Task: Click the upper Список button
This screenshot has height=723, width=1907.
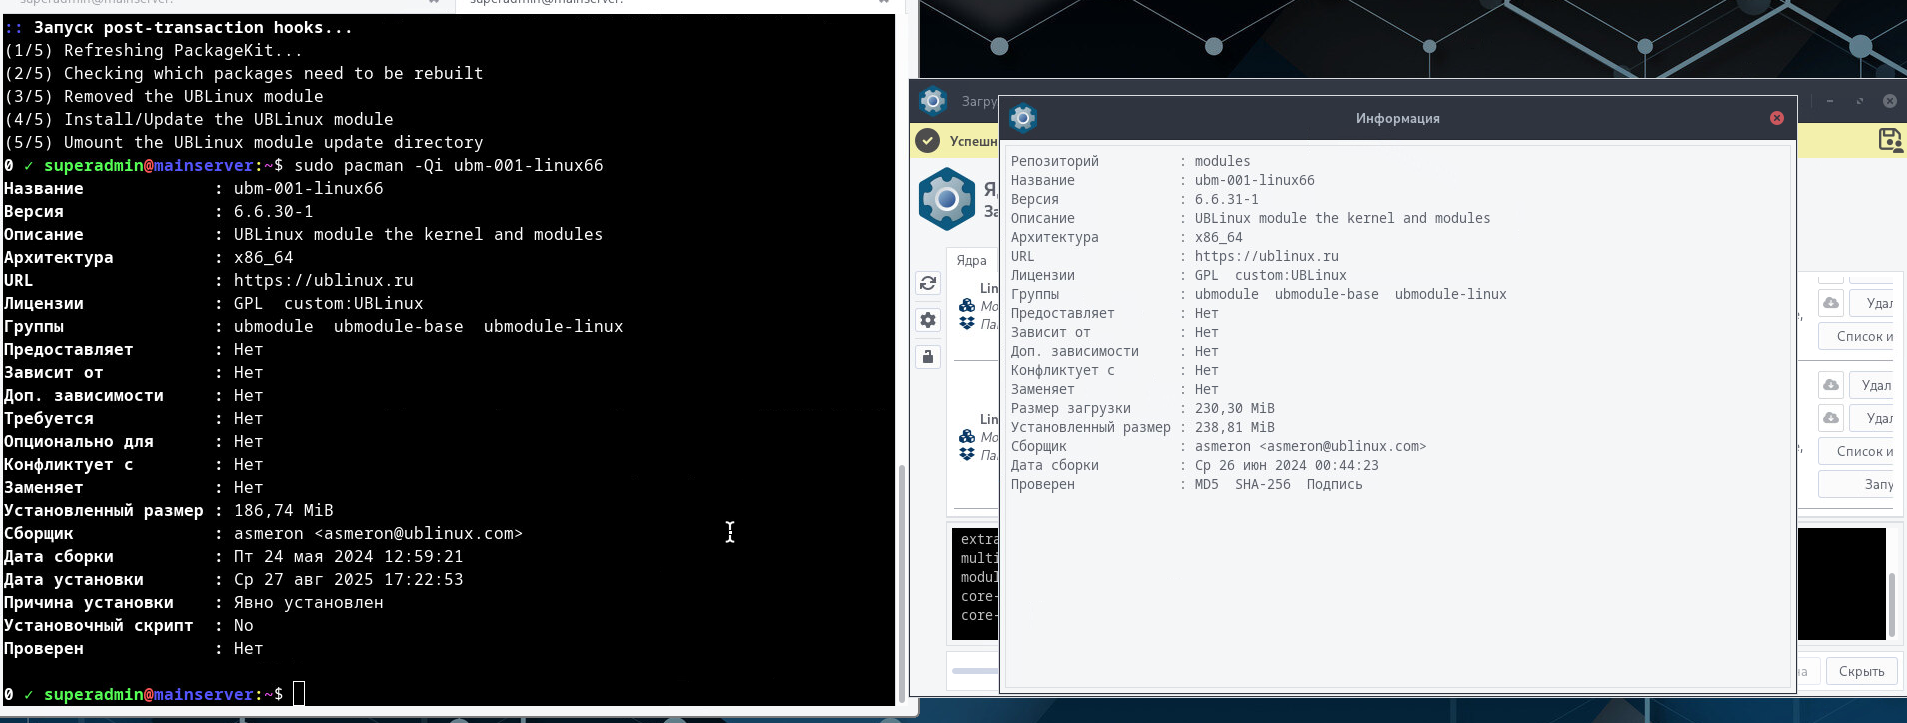Action: coord(1862,337)
